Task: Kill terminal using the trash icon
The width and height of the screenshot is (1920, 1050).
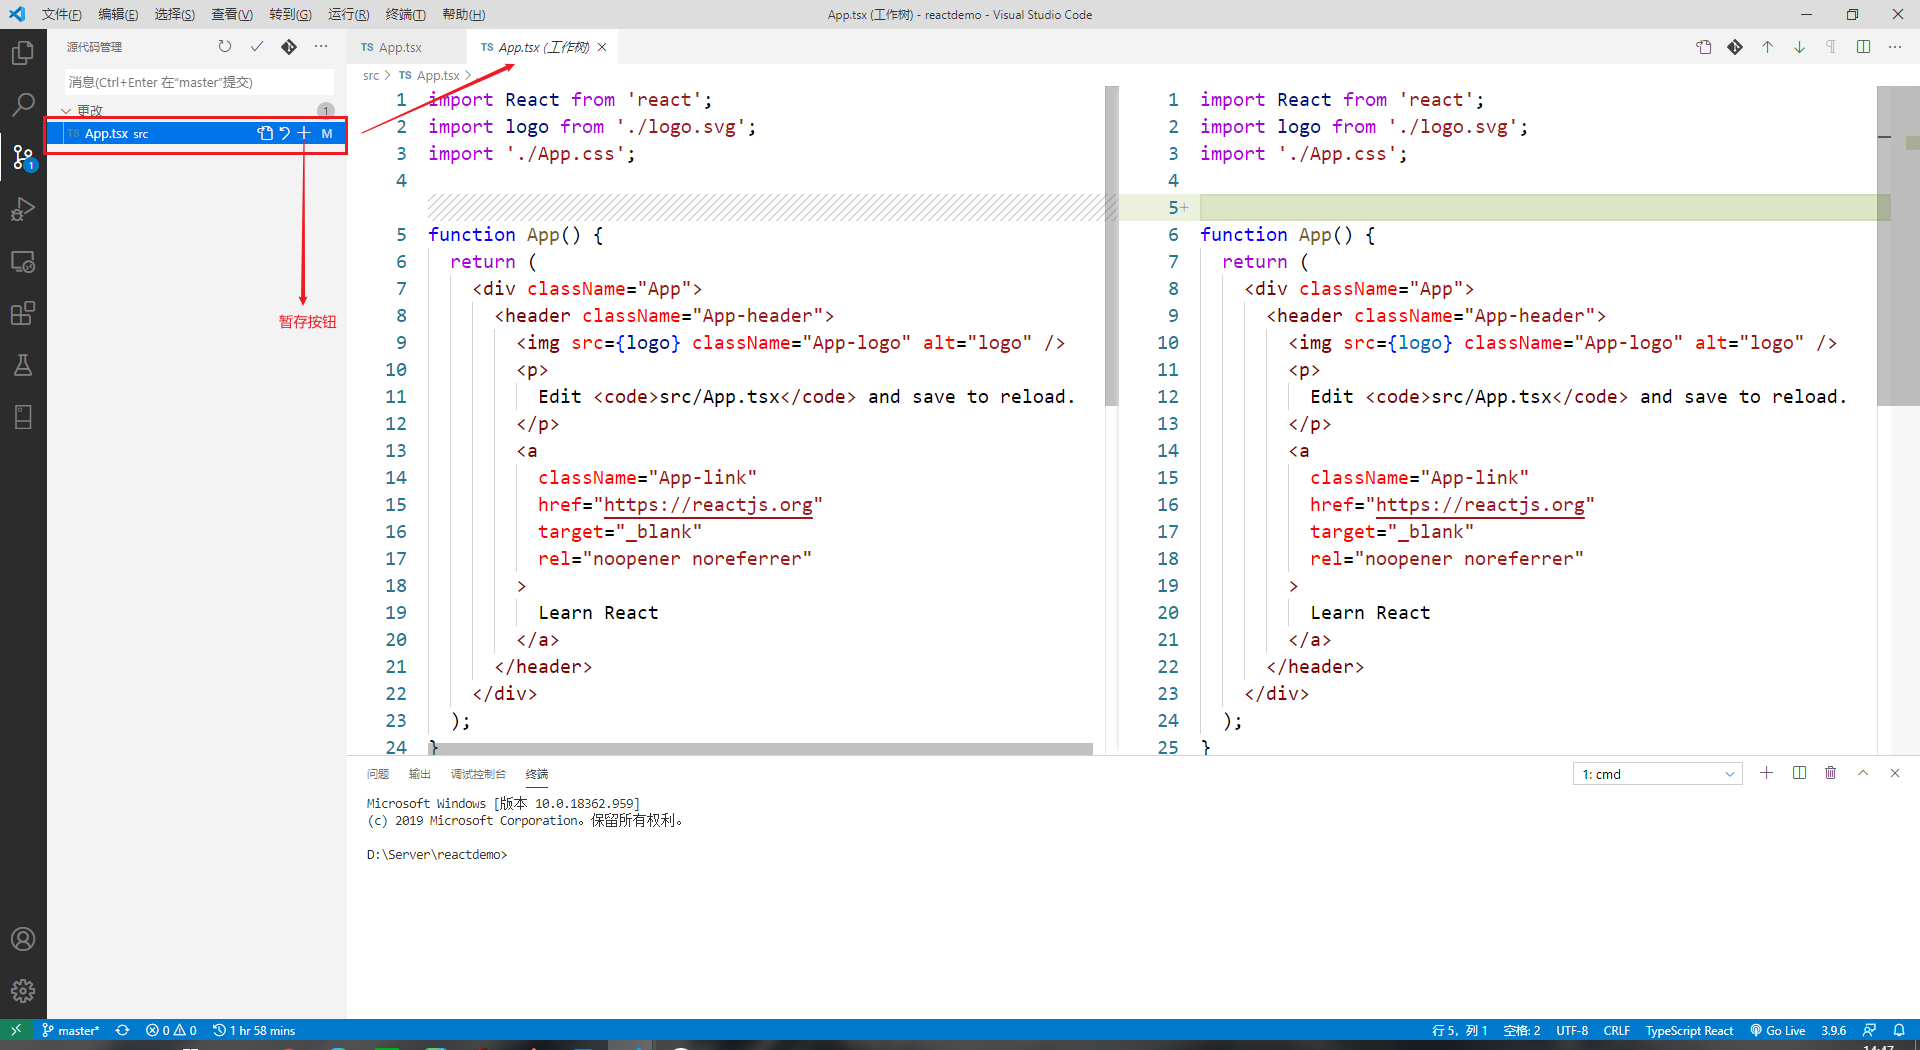Action: [1831, 773]
